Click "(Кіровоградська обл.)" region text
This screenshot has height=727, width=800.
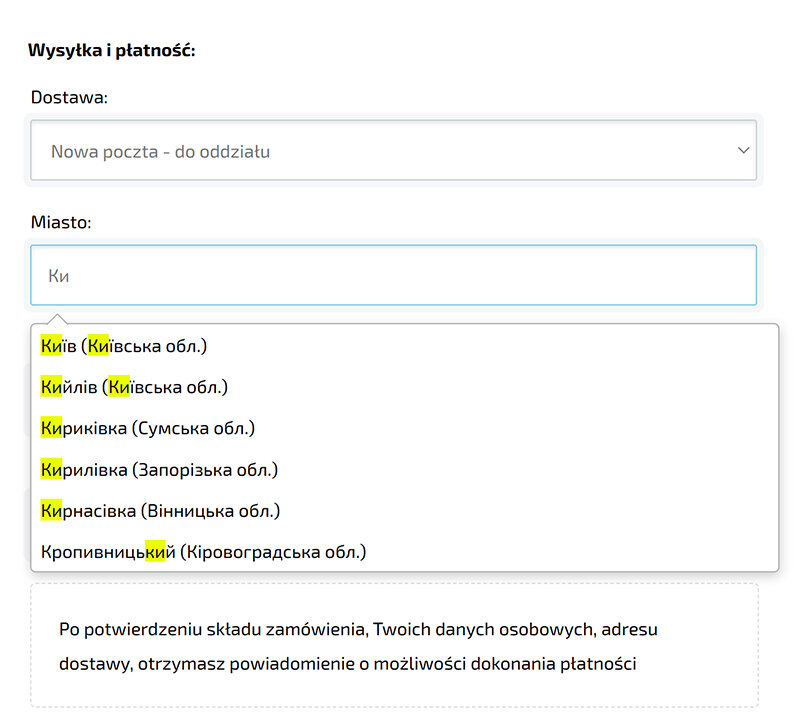(x=273, y=551)
